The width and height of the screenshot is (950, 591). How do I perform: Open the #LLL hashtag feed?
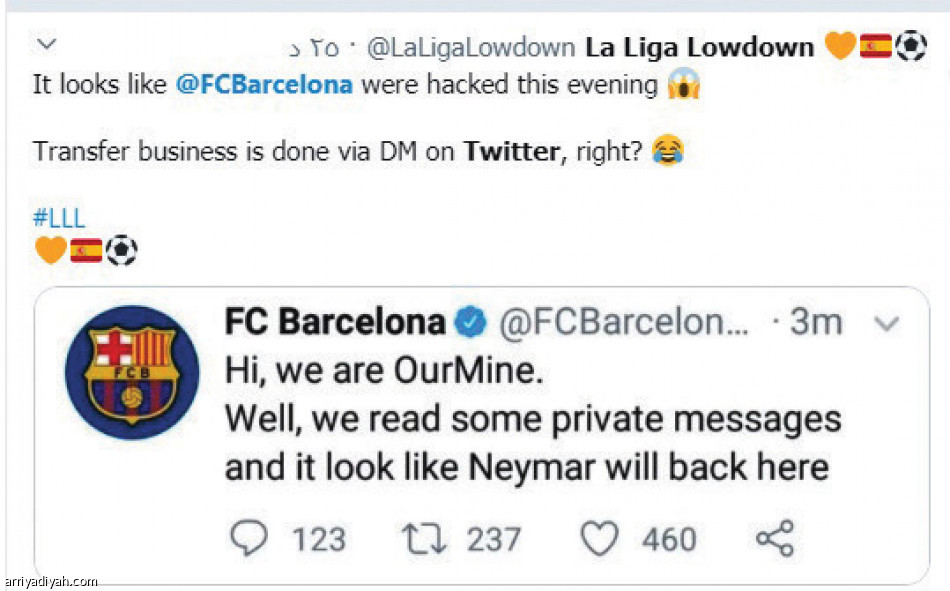(x=58, y=217)
